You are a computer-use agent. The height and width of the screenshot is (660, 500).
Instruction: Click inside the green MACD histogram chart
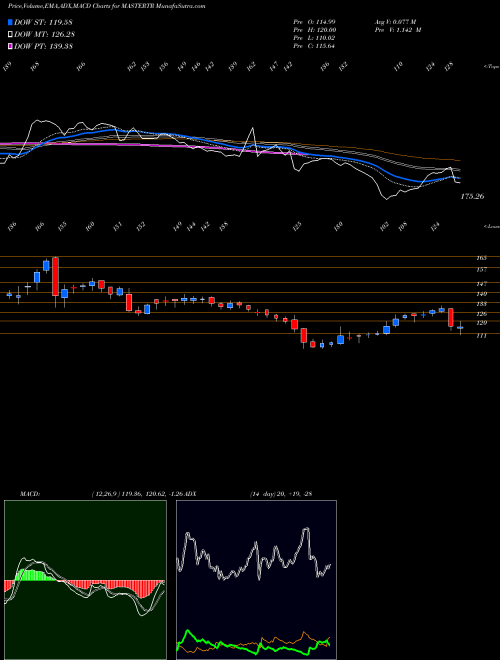(85, 580)
